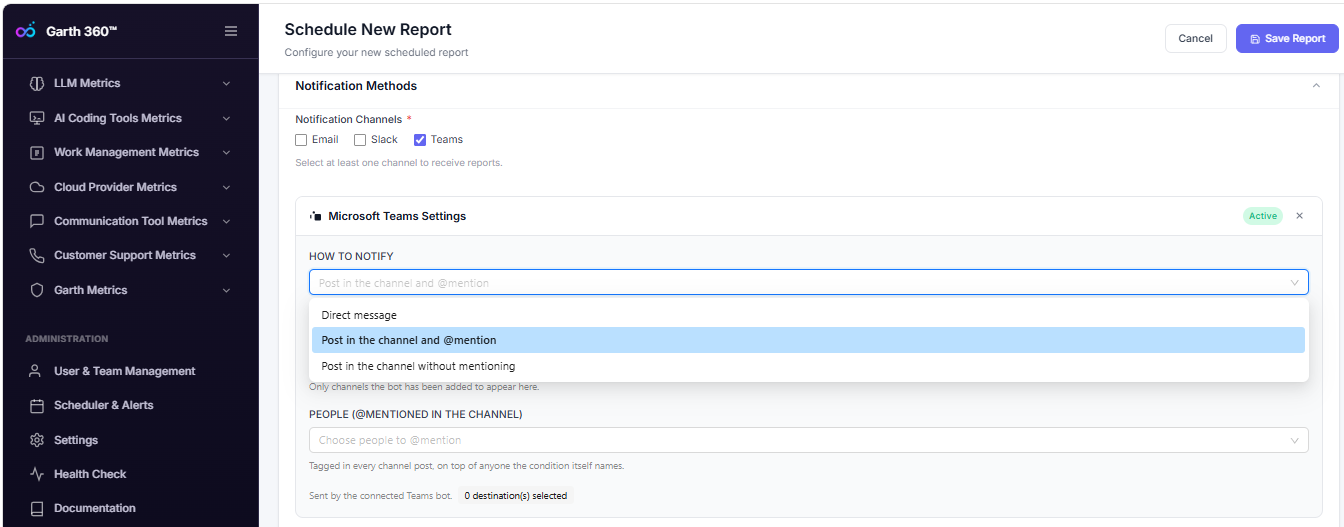This screenshot has height=527, width=1344.
Task: Click the Save Report button
Action: (x=1286, y=38)
